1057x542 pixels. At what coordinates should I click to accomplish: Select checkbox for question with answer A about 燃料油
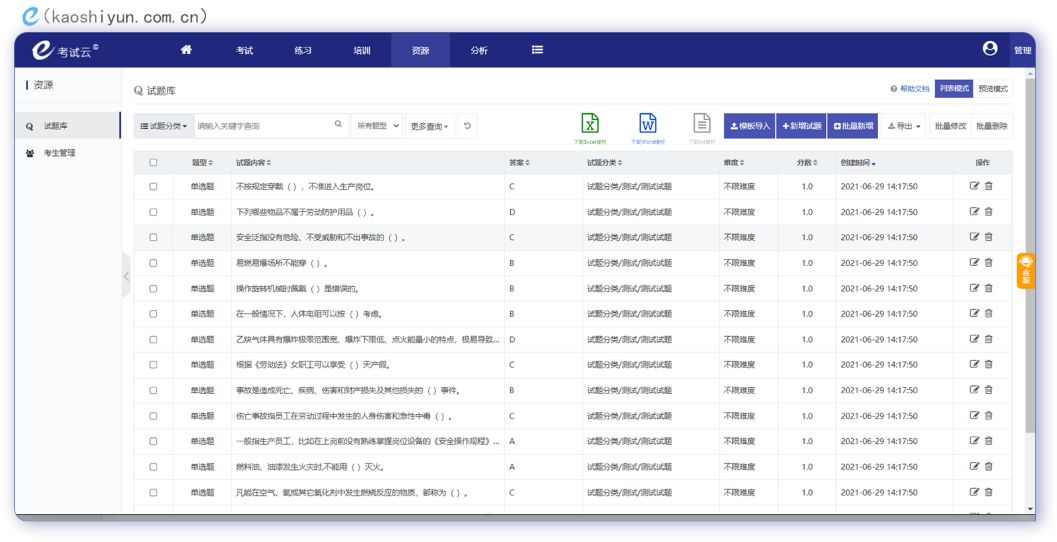coord(153,467)
